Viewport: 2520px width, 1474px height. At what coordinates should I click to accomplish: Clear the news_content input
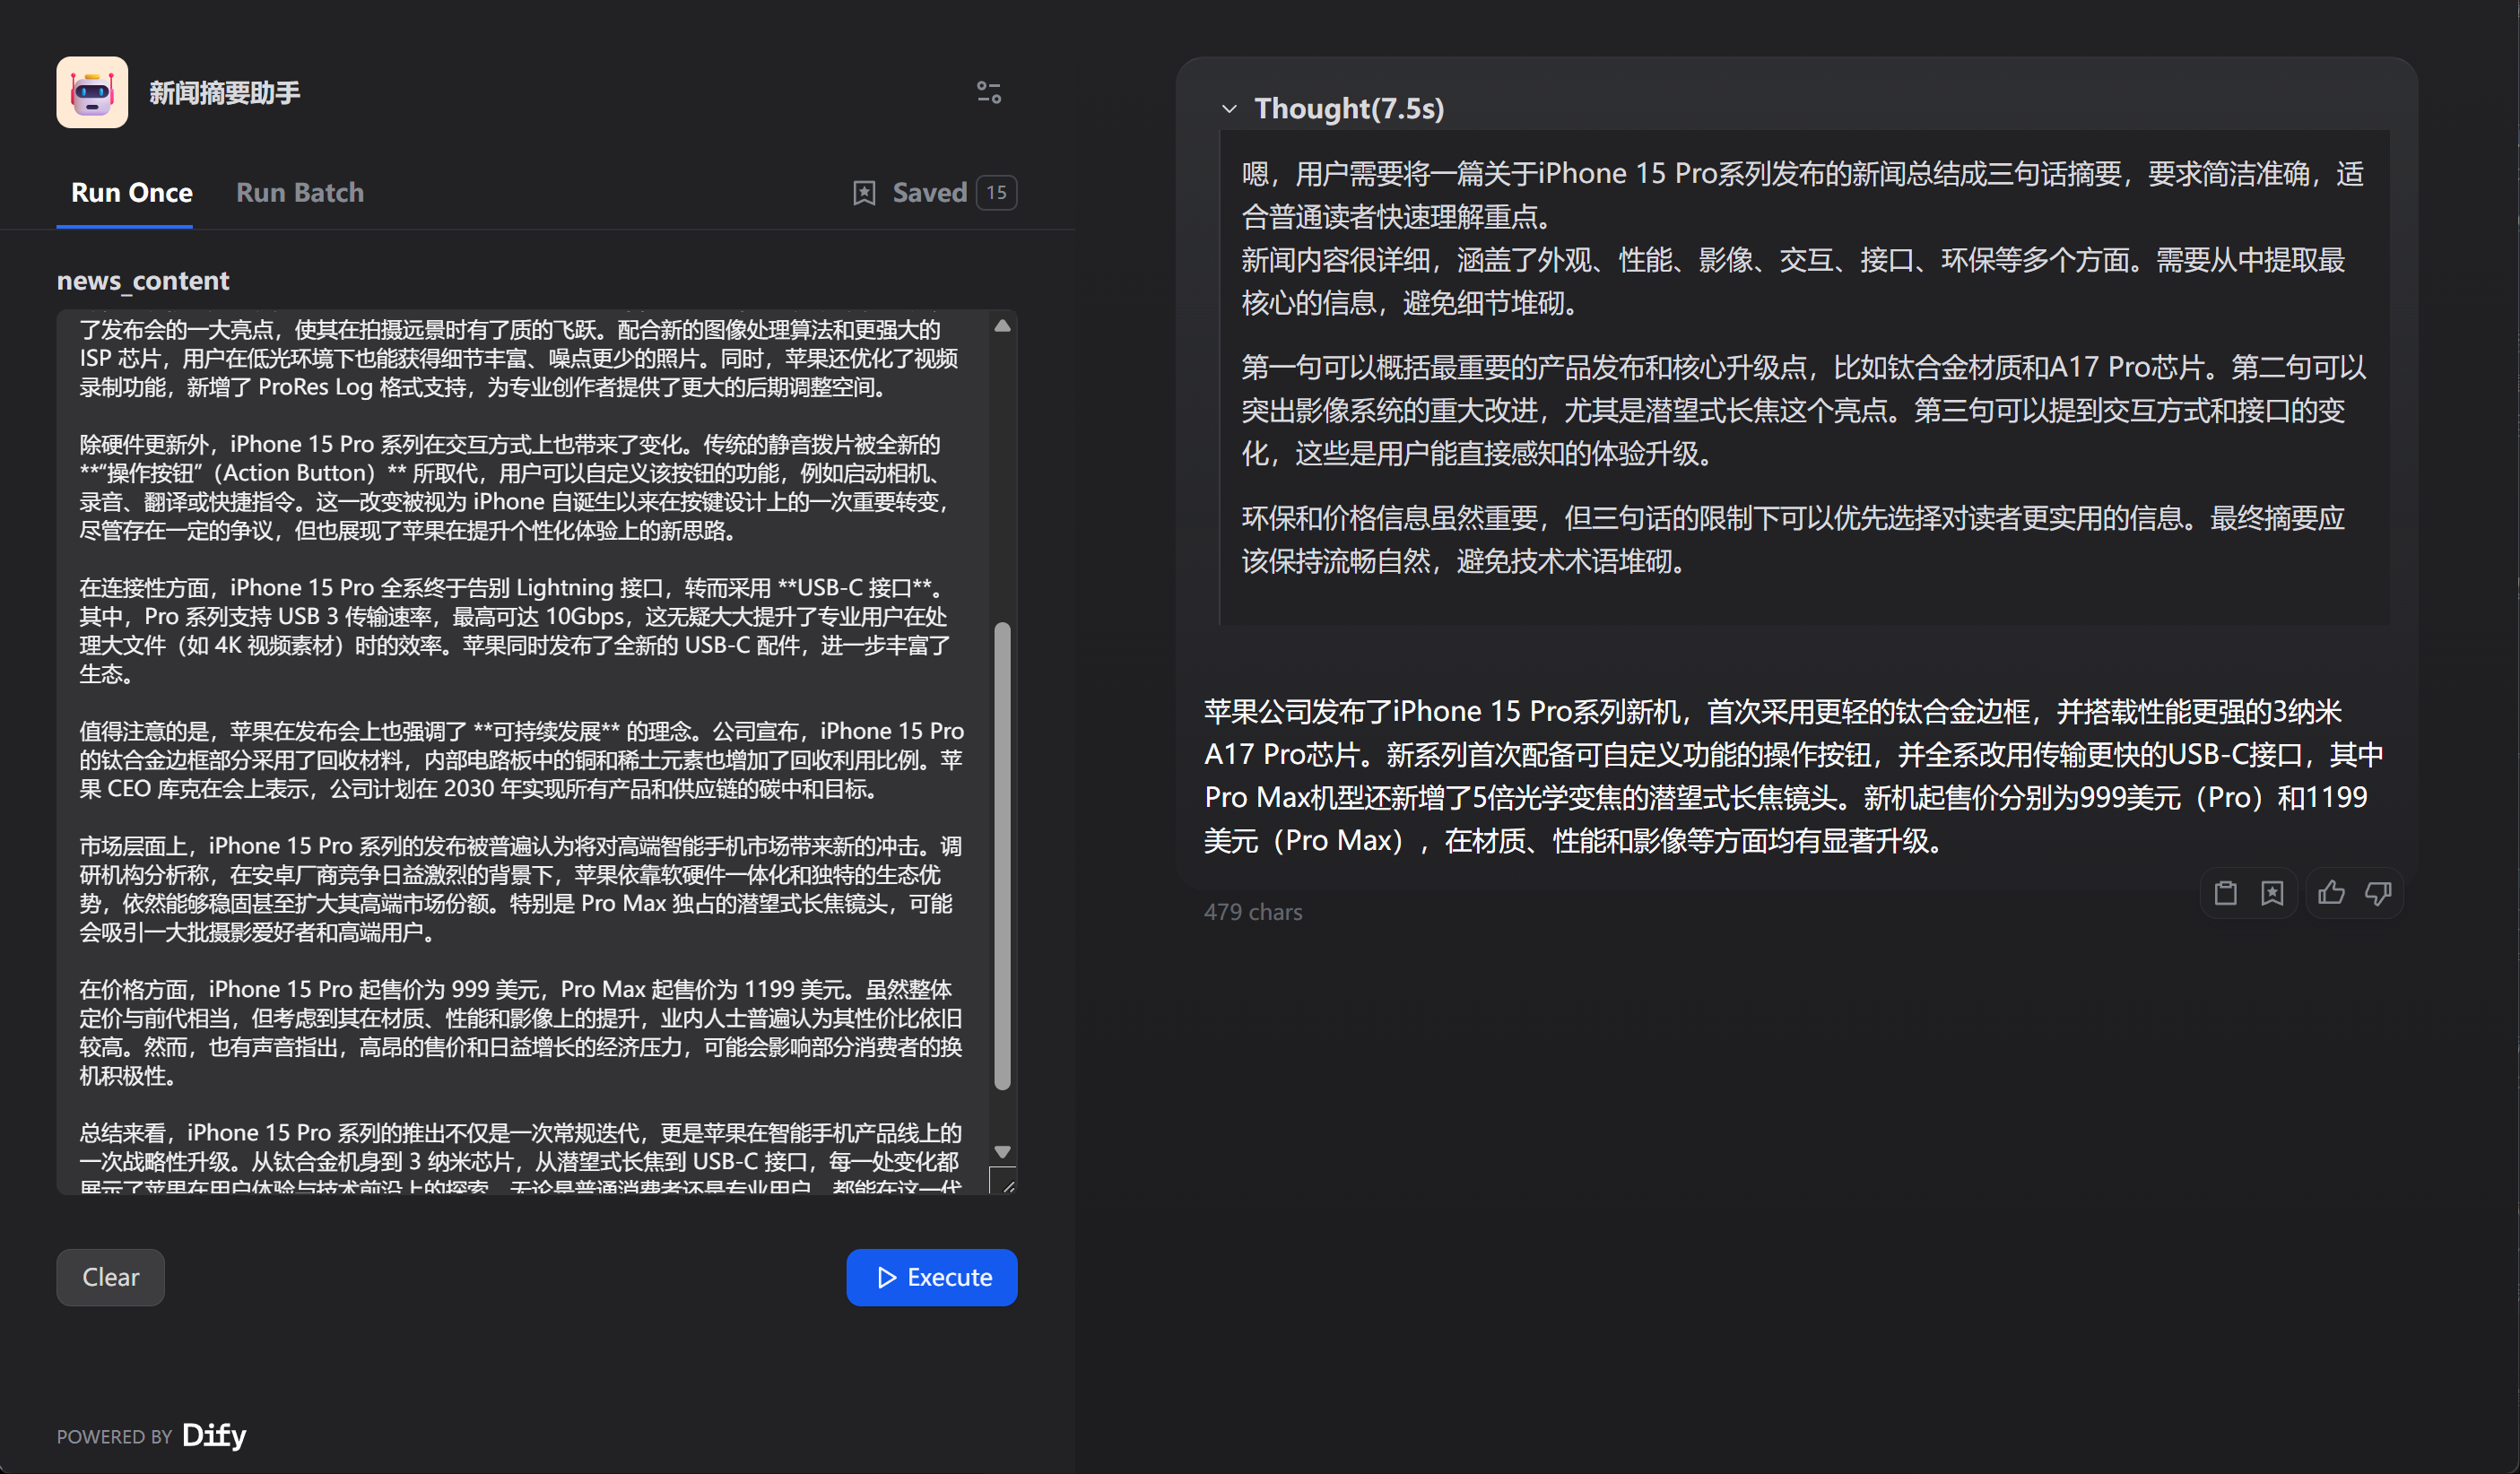pos(110,1277)
